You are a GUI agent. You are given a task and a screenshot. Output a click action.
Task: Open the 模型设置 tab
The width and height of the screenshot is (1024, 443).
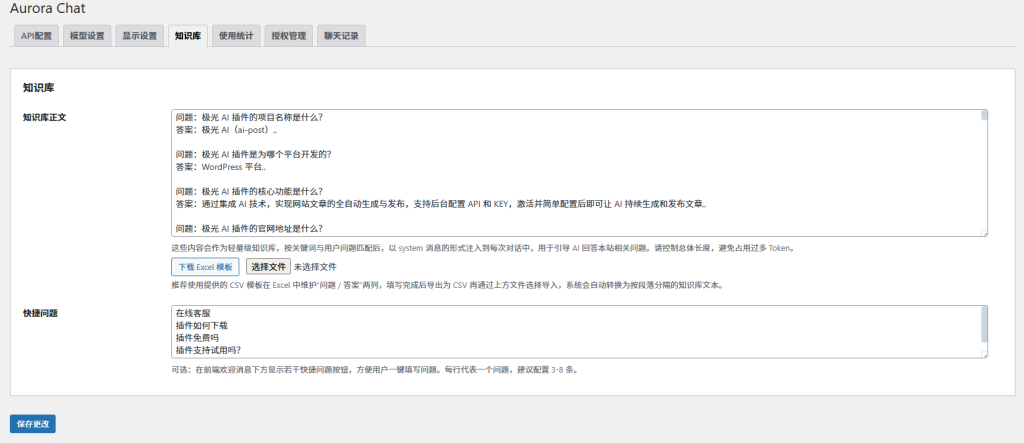[x=87, y=36]
